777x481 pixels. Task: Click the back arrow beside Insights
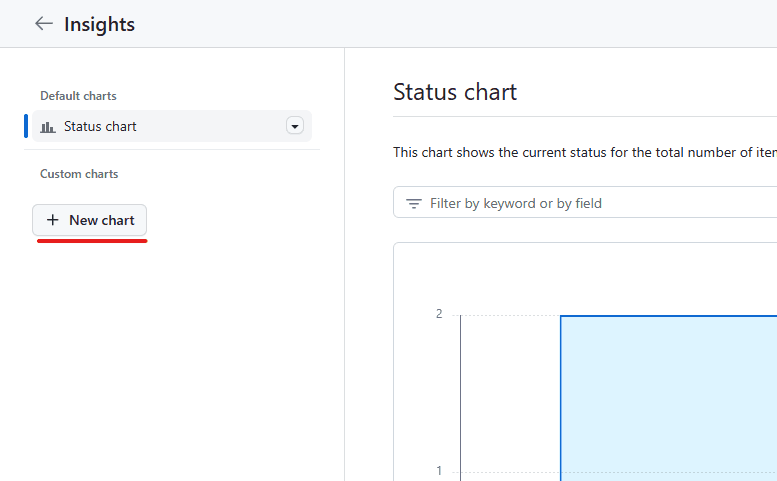tap(43, 24)
